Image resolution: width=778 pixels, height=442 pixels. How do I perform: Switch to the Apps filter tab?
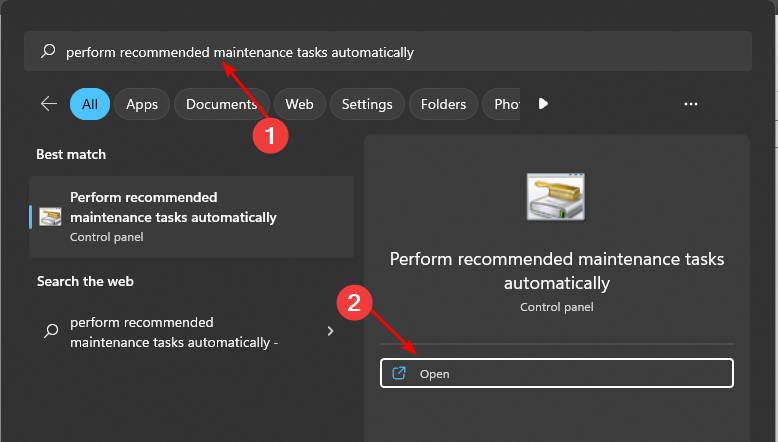pyautogui.click(x=142, y=104)
